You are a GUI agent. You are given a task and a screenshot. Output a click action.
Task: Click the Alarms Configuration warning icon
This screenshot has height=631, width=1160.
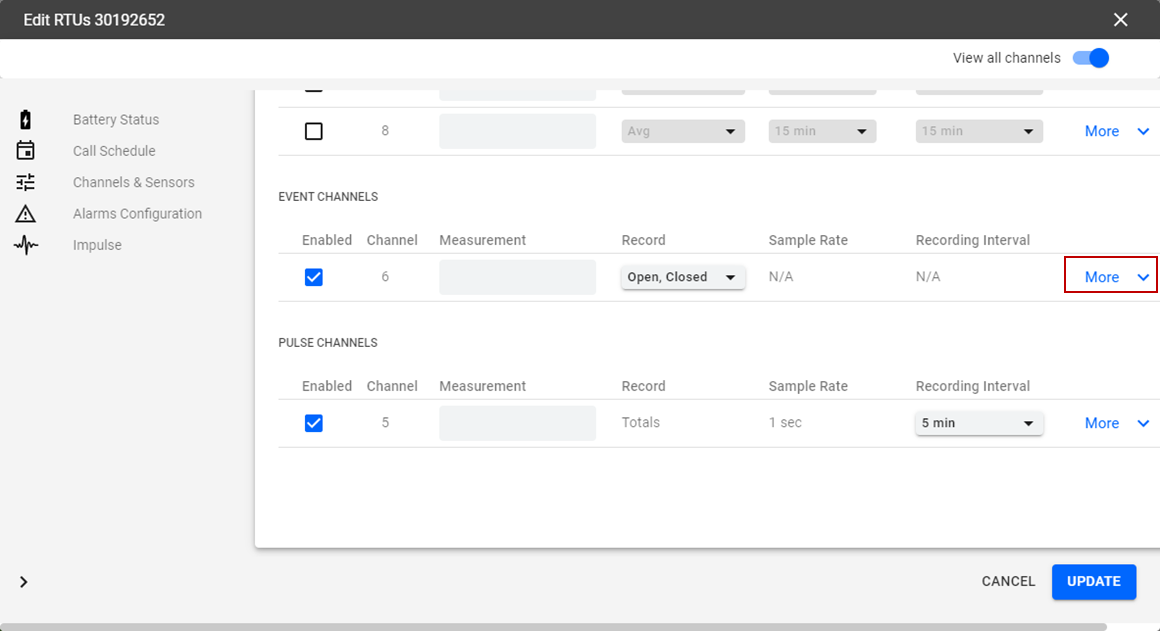[x=26, y=214]
